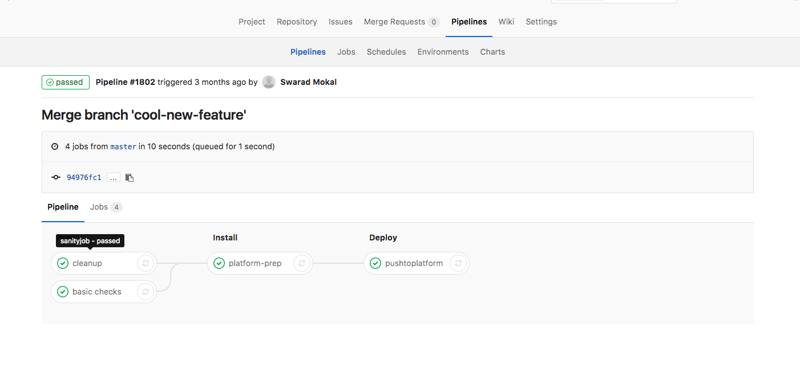Open the Repository menu item
Viewport: 800px width, 376px height.
click(x=297, y=22)
